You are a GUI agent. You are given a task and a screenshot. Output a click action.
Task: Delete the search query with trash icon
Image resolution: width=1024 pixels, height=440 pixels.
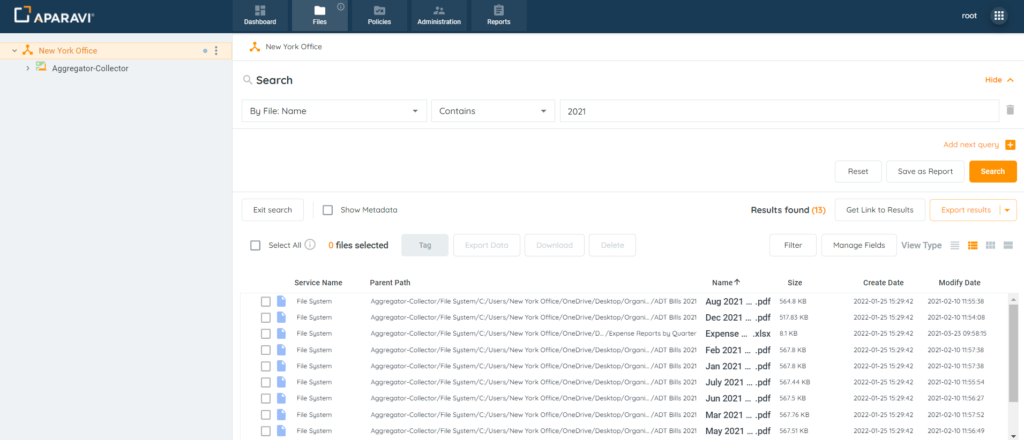pos(1010,111)
